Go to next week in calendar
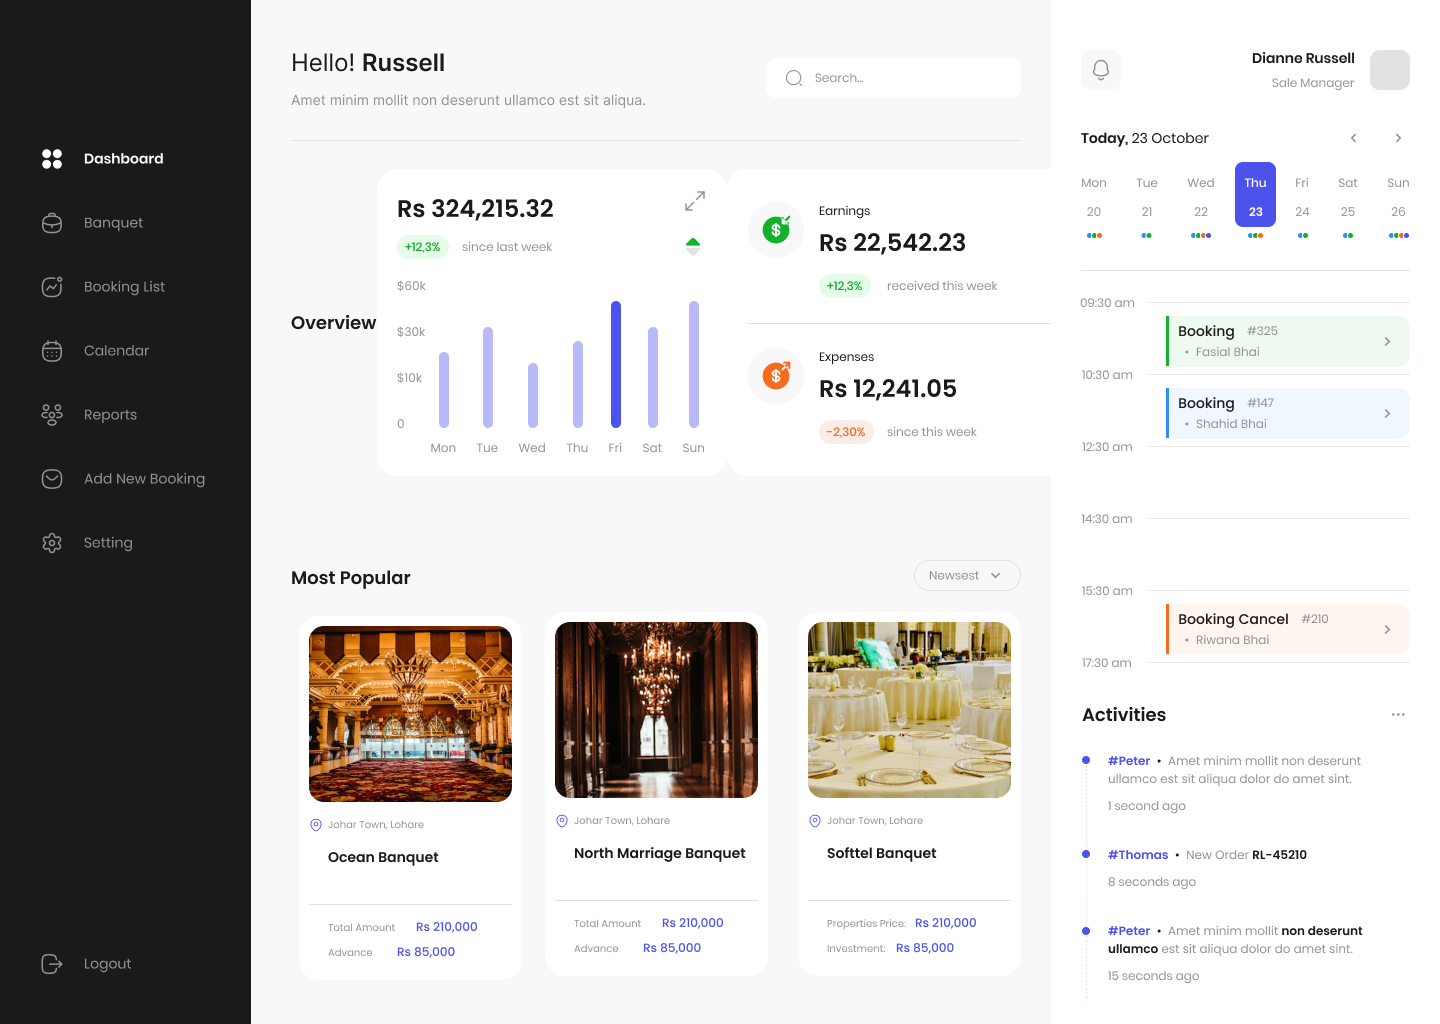 pos(1398,138)
